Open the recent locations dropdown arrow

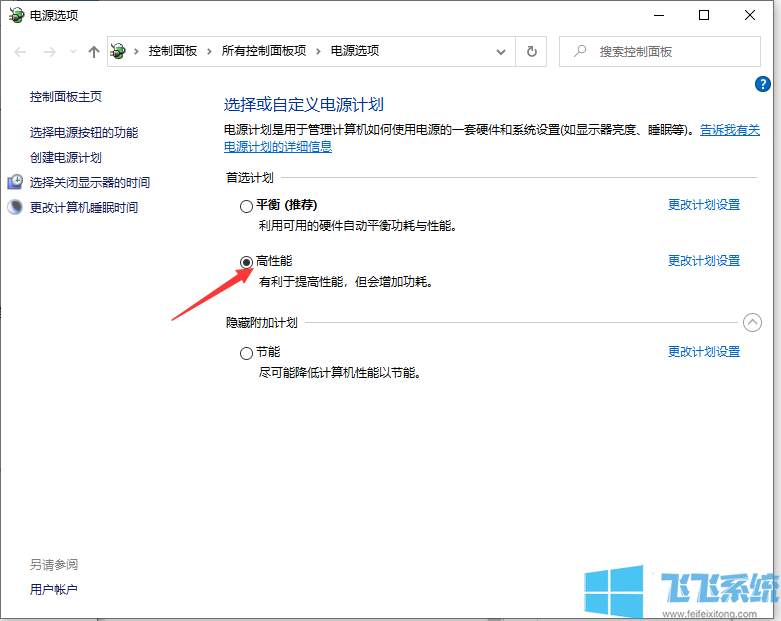[73, 51]
